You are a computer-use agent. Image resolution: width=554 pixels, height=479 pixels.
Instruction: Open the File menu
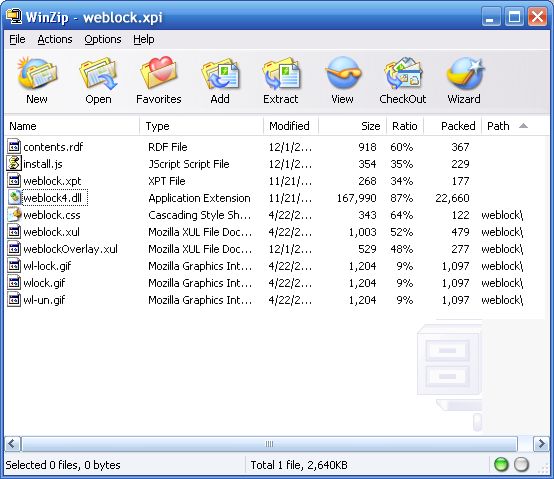(x=17, y=39)
